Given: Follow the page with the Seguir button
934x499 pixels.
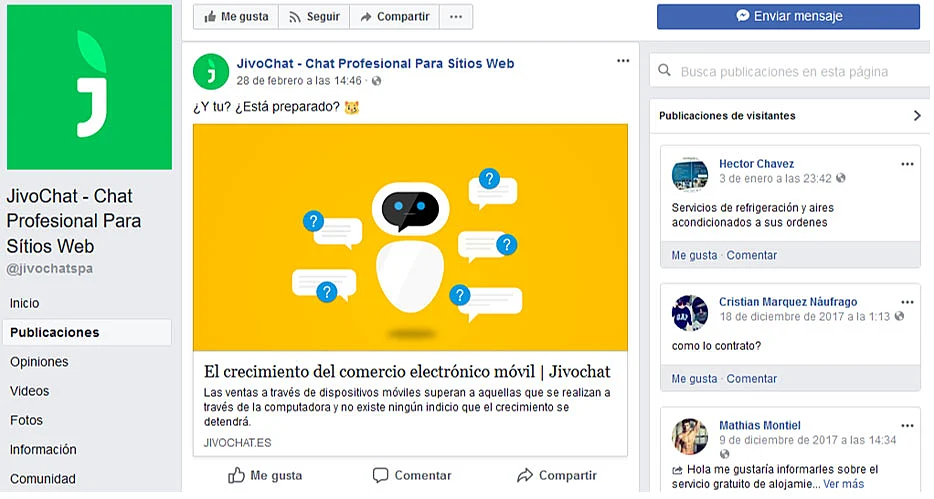Looking at the screenshot, I should pos(314,17).
